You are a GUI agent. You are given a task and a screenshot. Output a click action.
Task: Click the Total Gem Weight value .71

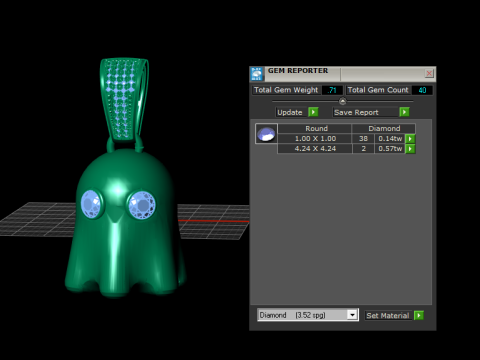(332, 90)
